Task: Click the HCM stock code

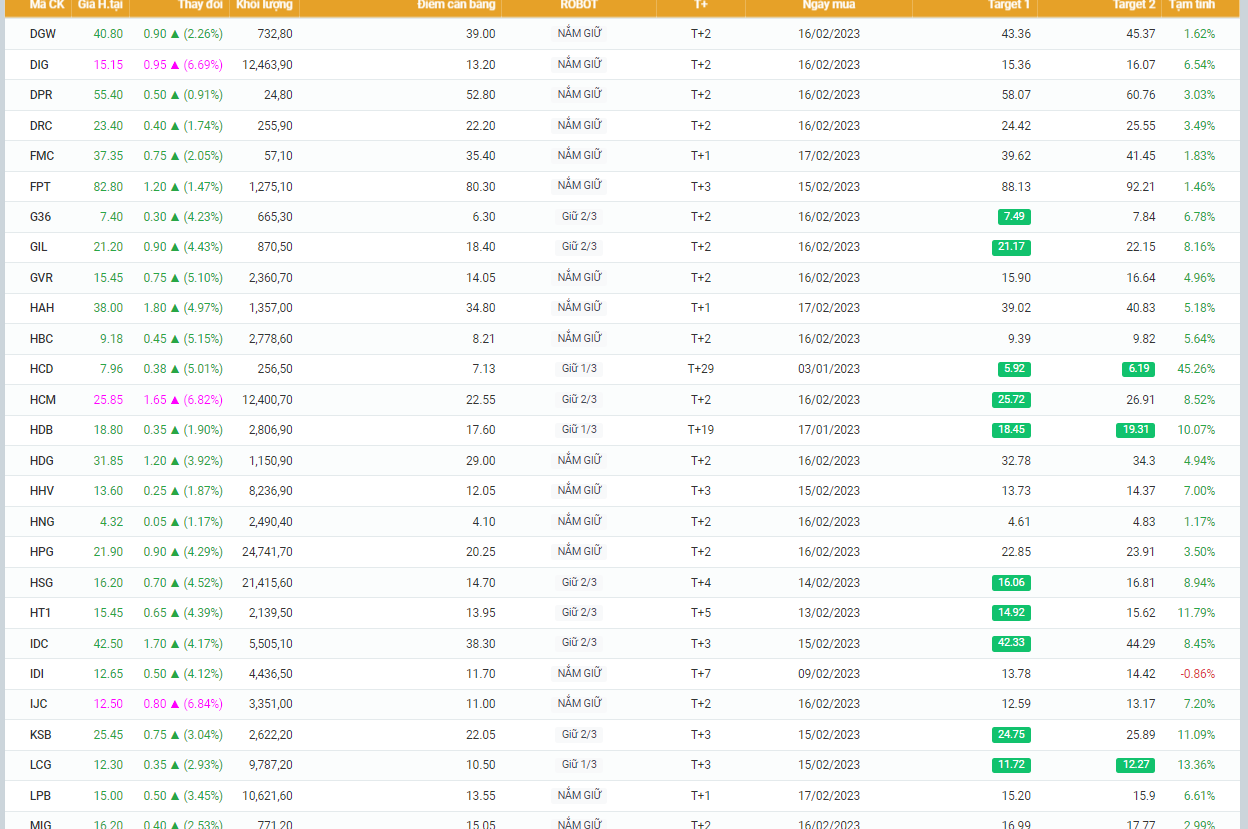Action: tap(43, 400)
